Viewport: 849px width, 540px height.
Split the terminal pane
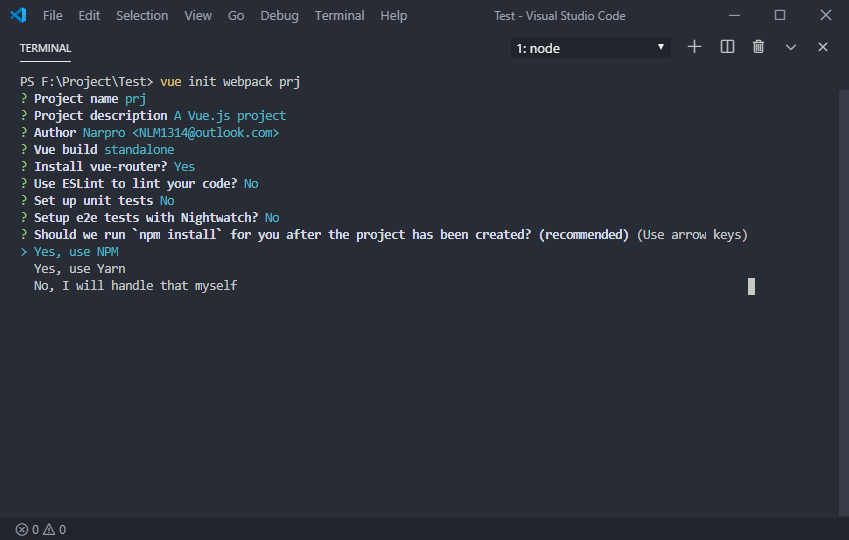[x=727, y=47]
